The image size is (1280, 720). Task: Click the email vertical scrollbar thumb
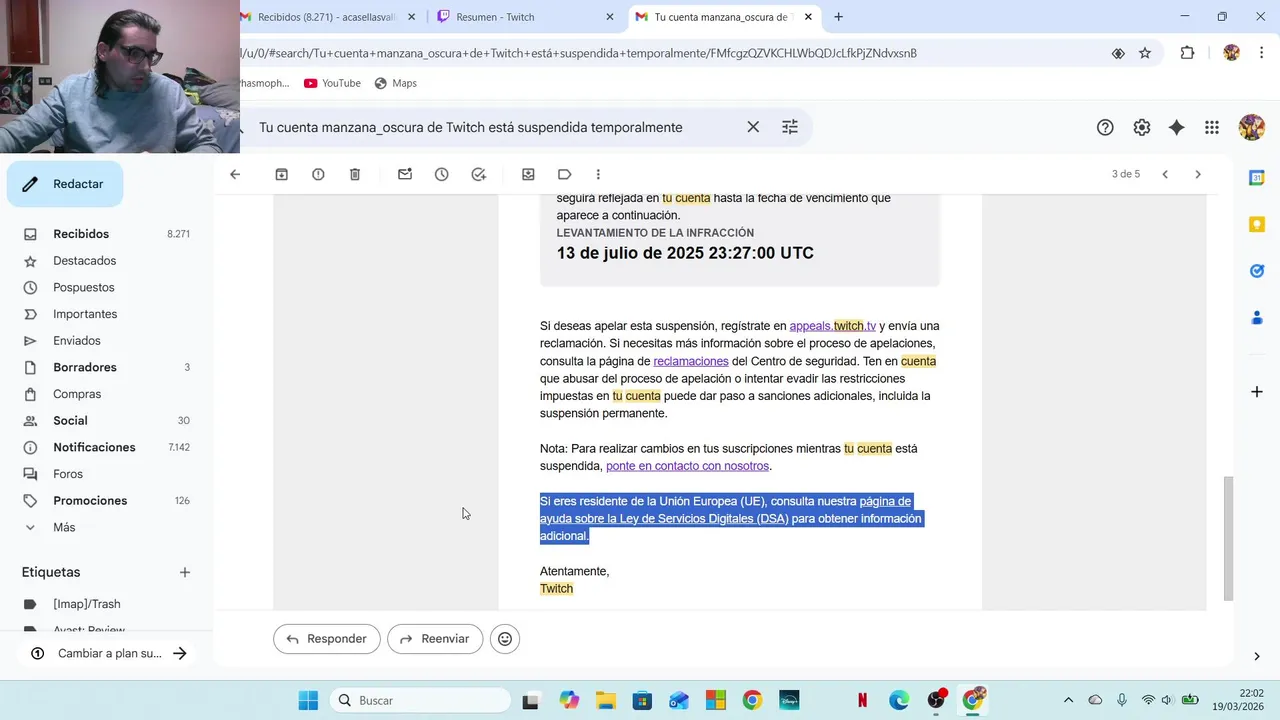(1228, 537)
